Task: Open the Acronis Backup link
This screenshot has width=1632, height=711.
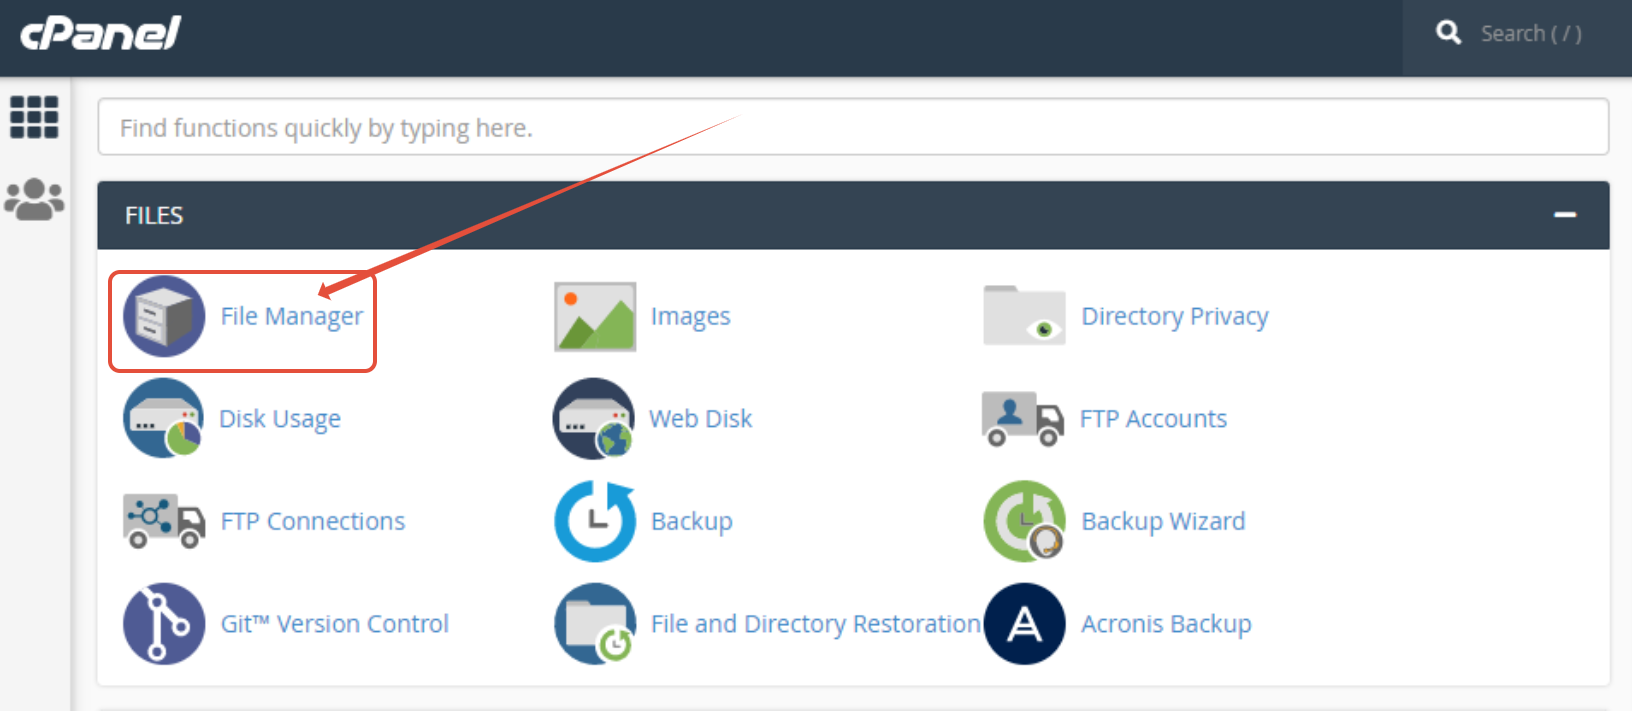Action: [x=1166, y=624]
